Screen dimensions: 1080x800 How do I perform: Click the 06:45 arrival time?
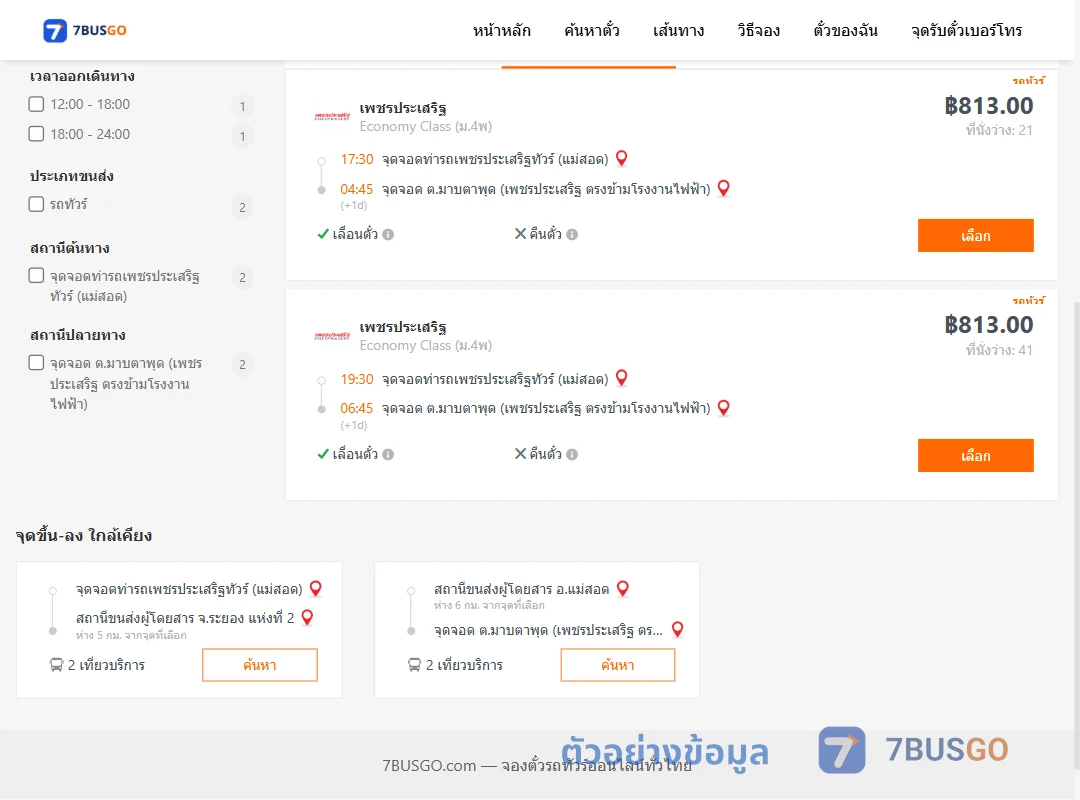357,408
